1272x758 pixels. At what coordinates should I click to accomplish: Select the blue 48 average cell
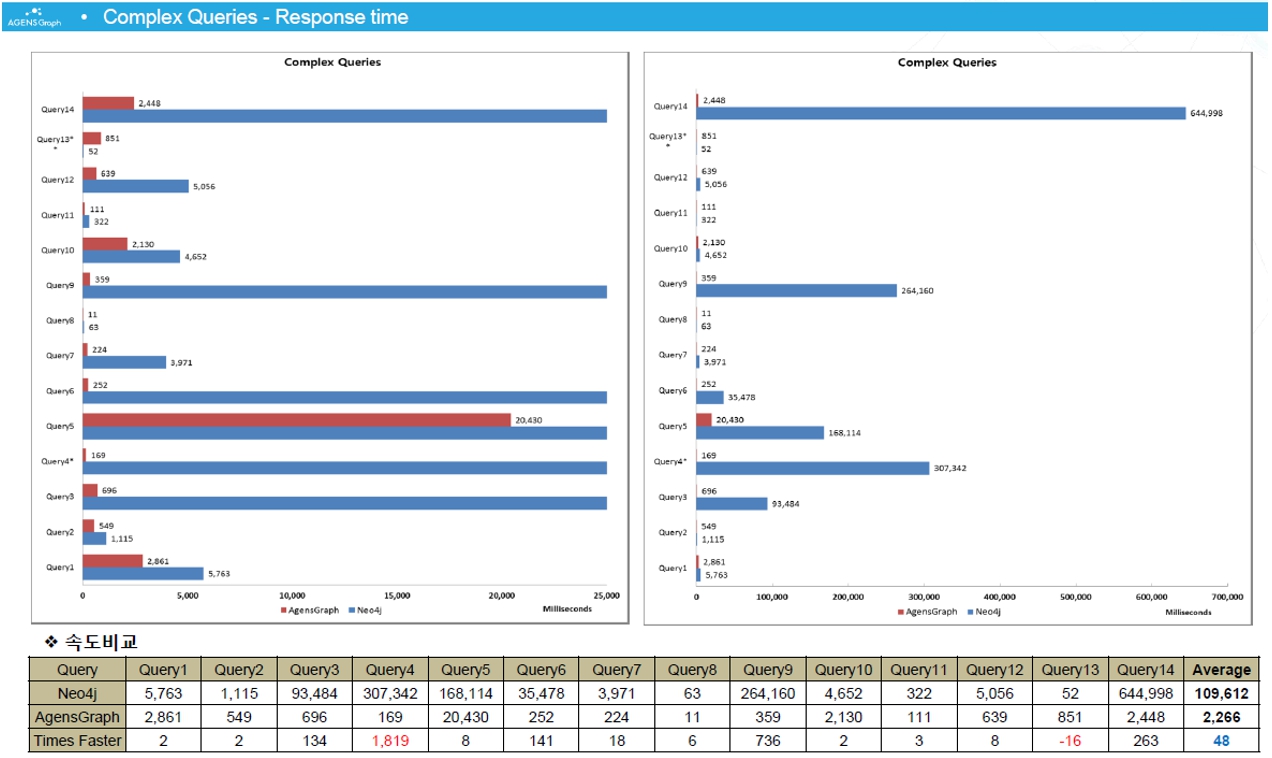(1220, 740)
